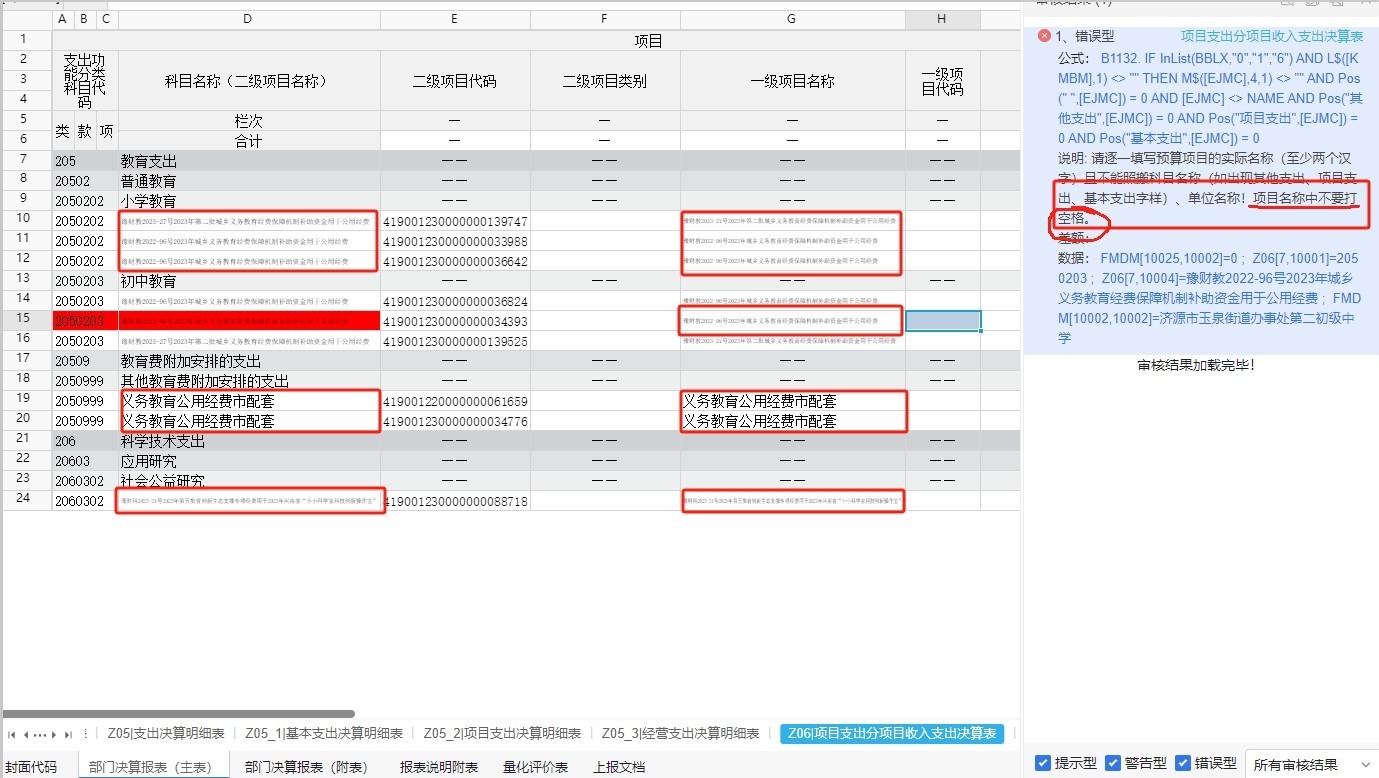1379x778 pixels.
Task: Switch to Z05_2|项目支出决算明细表 sheet
Action: coord(502,733)
